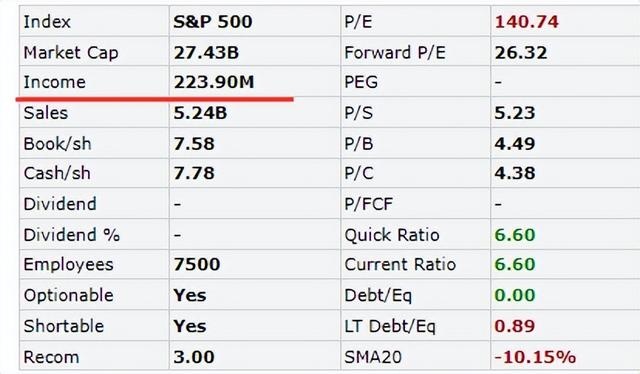Click the Recom value 3.00
640x374 pixels.
tap(194, 357)
